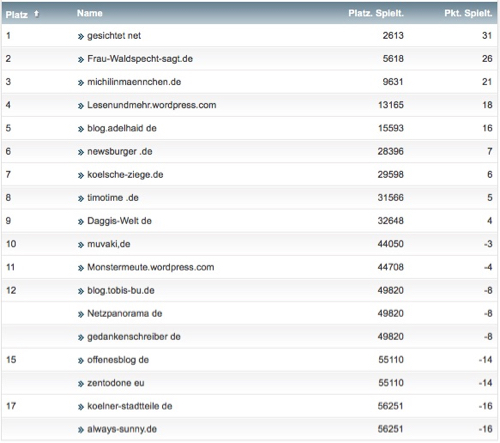Image resolution: width=500 pixels, height=443 pixels.
Task: Select points value 18 for Lesenundmehr.wordpress.com
Action: pos(487,105)
